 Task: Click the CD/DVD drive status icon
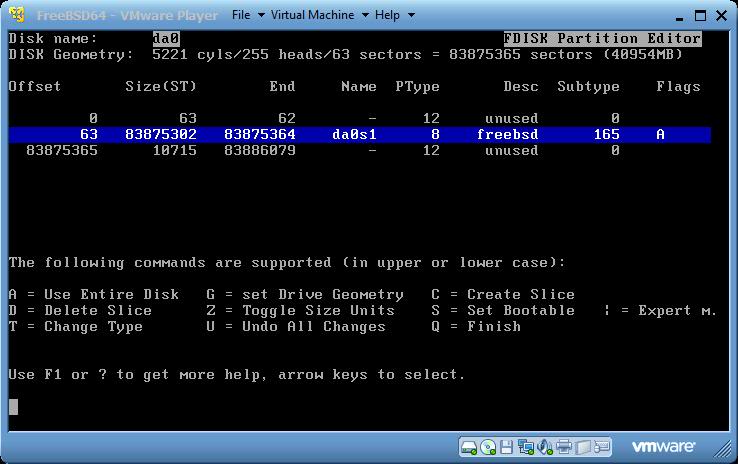[x=488, y=447]
